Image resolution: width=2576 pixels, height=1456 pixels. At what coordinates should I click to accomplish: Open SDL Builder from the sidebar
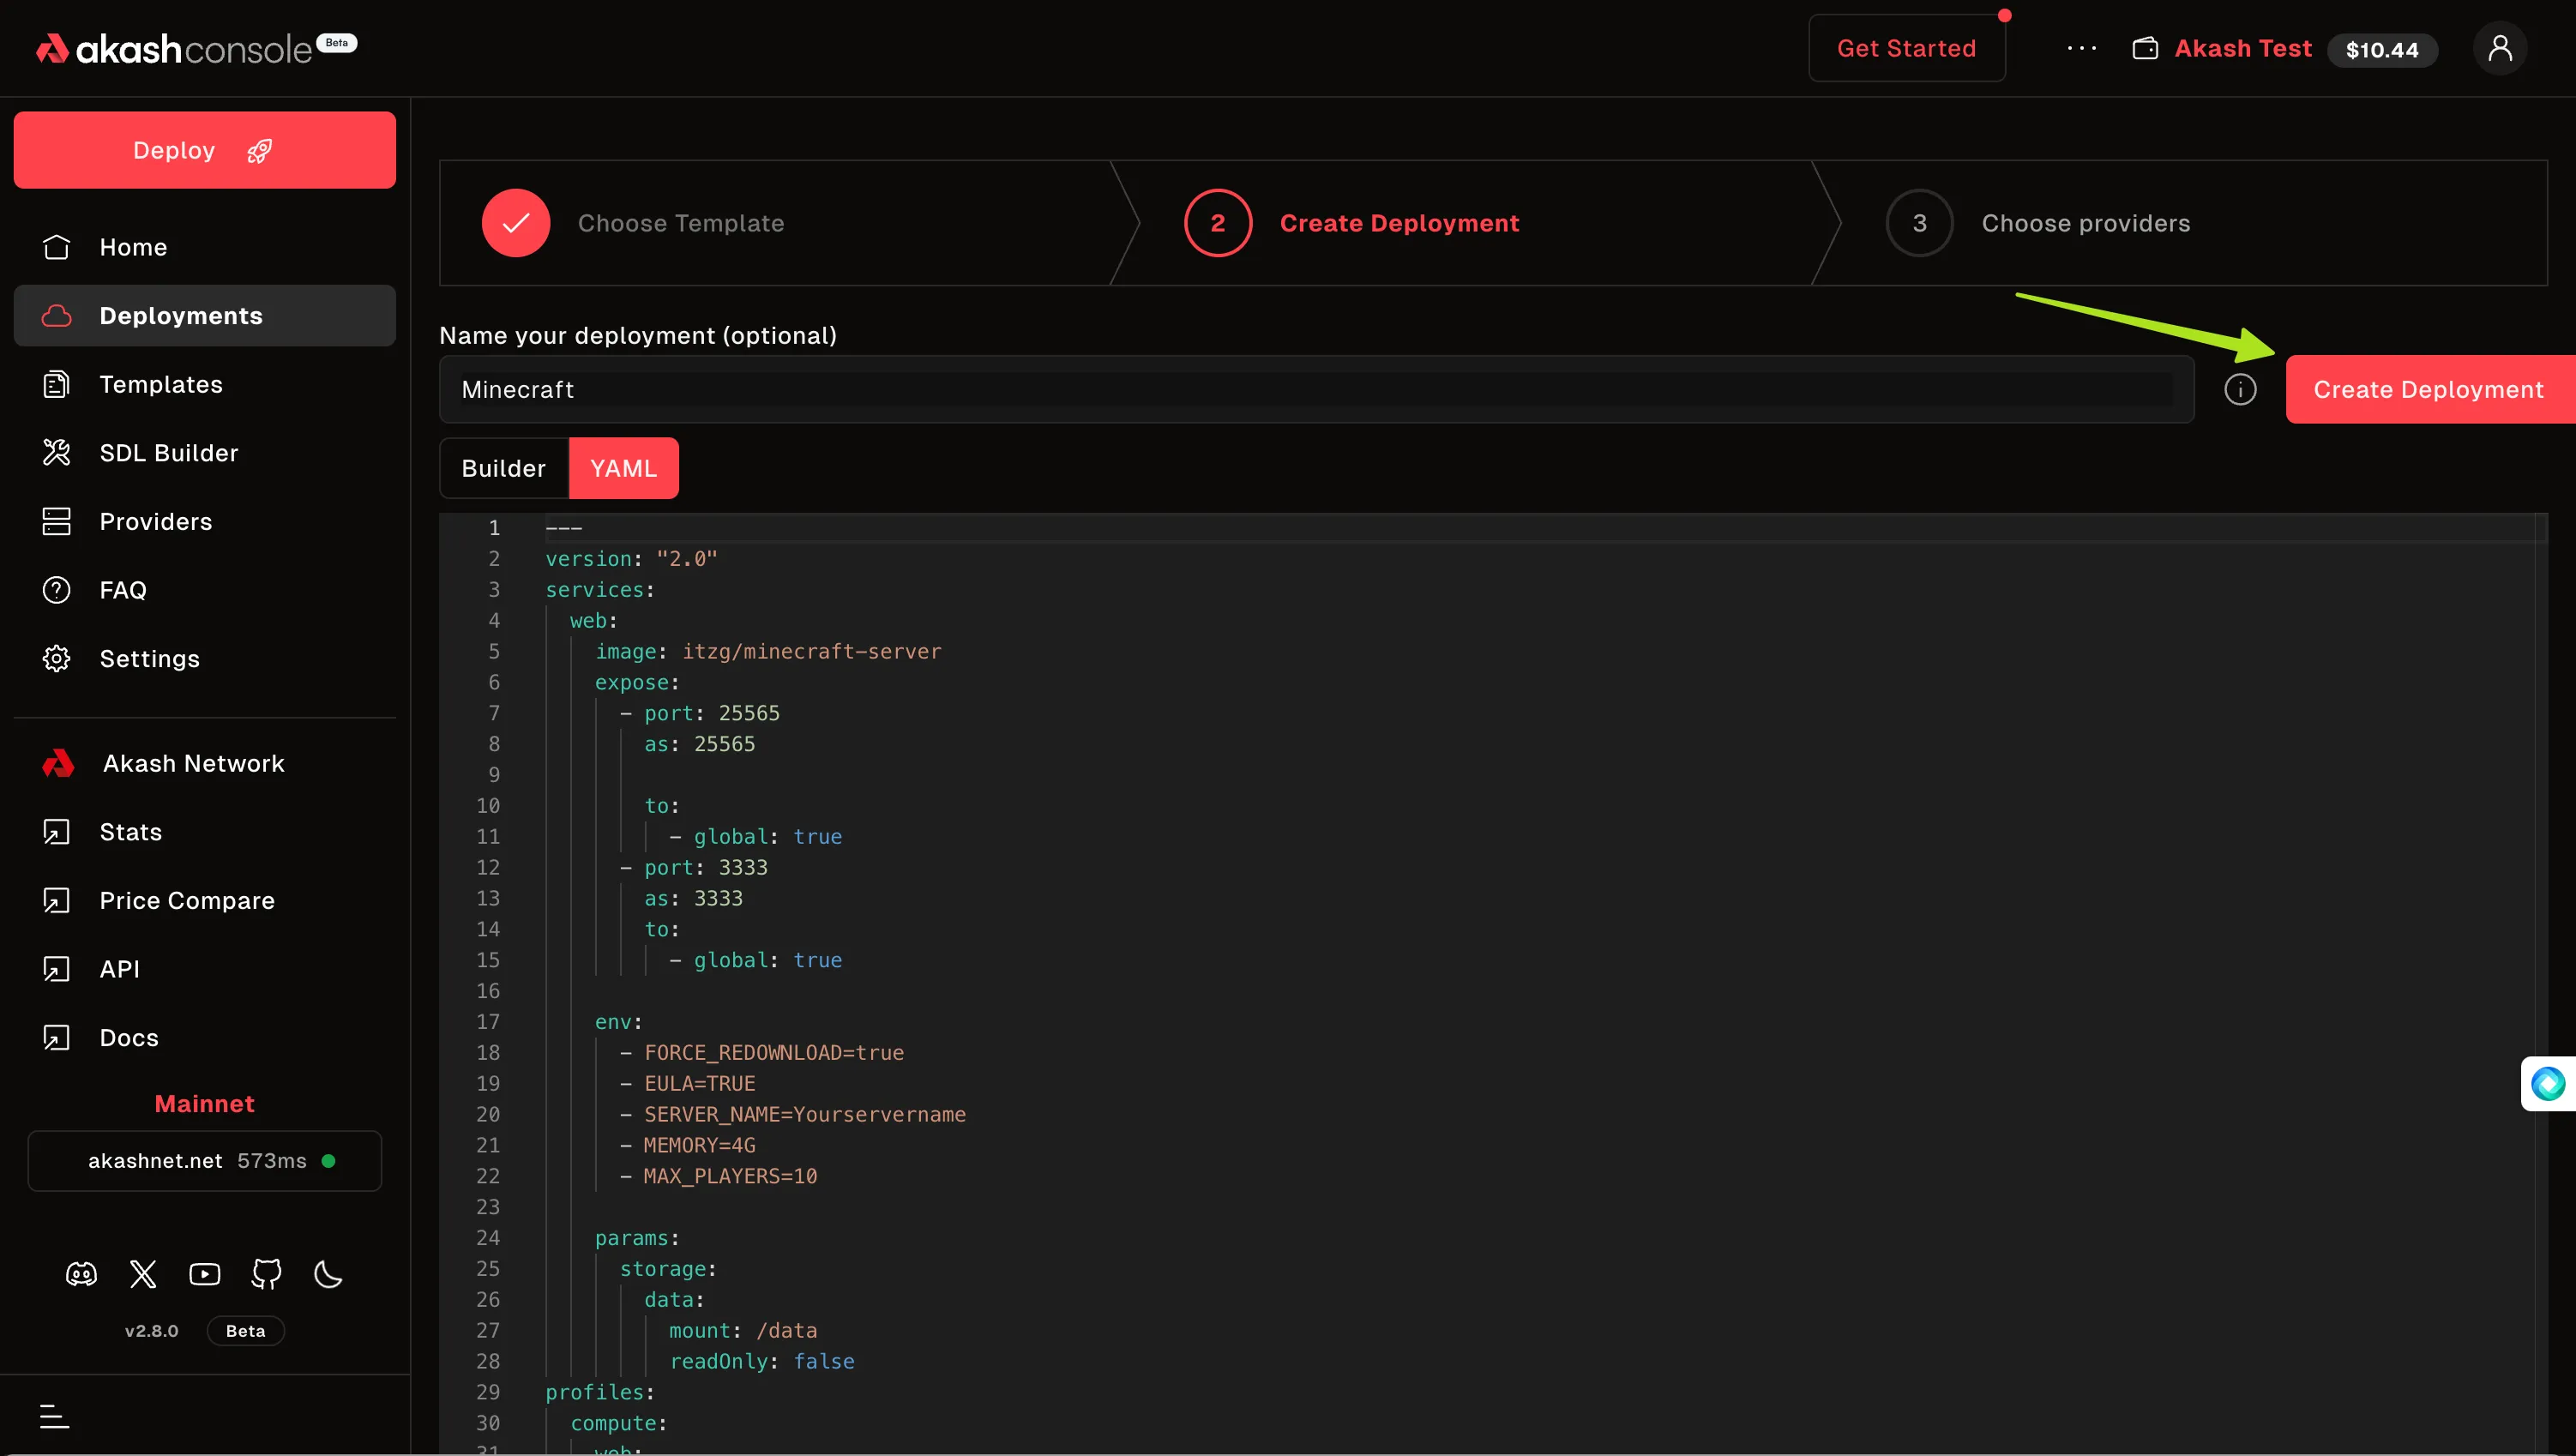(169, 452)
